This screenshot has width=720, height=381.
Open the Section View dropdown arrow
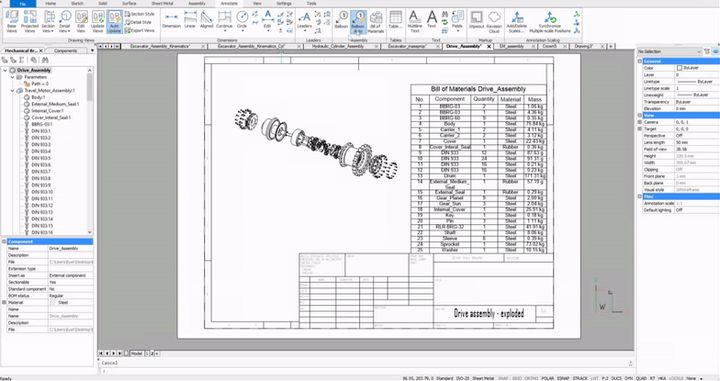52,31
